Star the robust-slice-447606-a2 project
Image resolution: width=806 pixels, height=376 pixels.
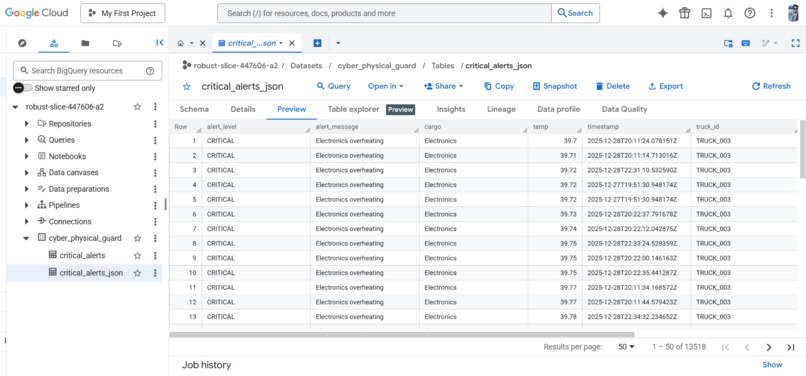click(137, 107)
